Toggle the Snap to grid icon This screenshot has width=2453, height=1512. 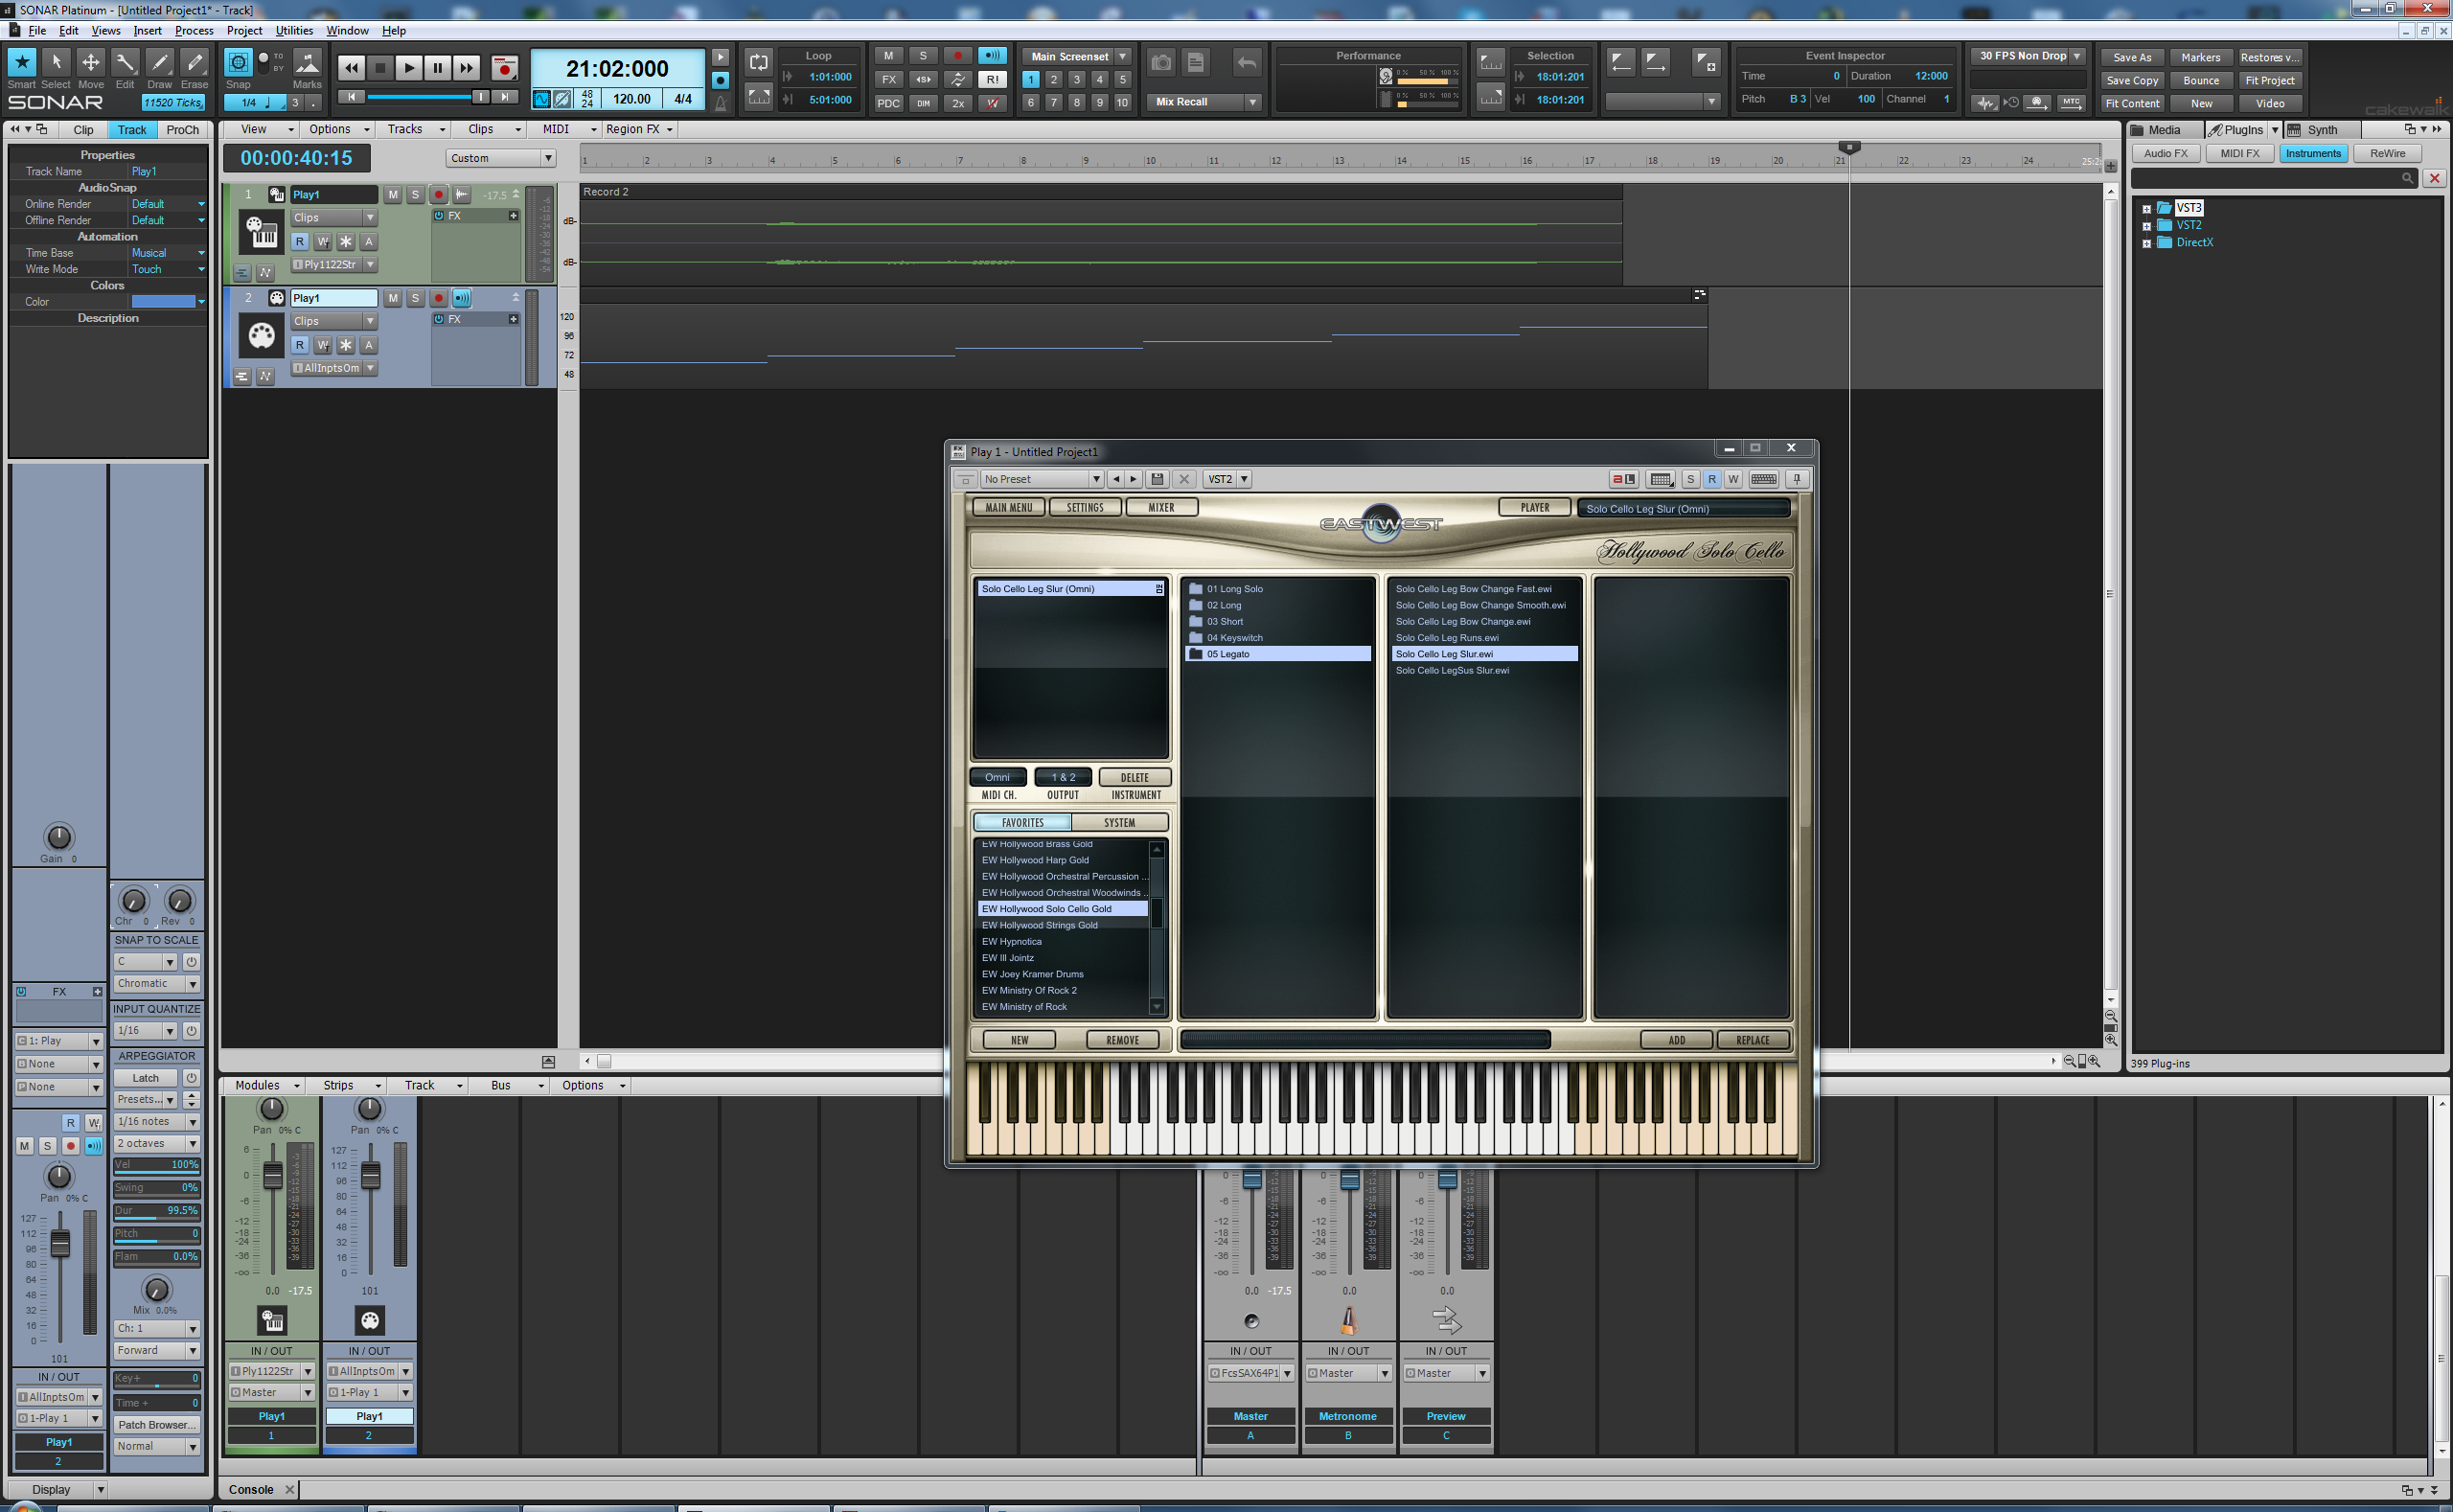tap(238, 63)
